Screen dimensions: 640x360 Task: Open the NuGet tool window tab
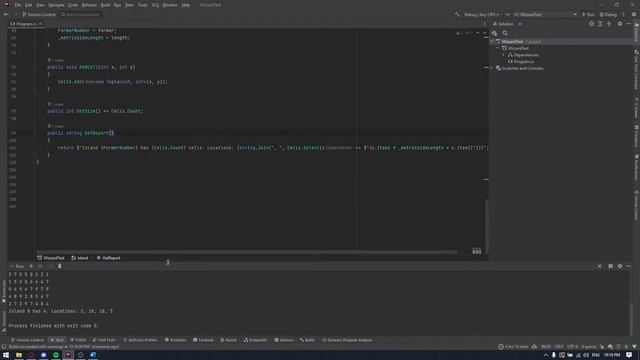tap(229, 340)
